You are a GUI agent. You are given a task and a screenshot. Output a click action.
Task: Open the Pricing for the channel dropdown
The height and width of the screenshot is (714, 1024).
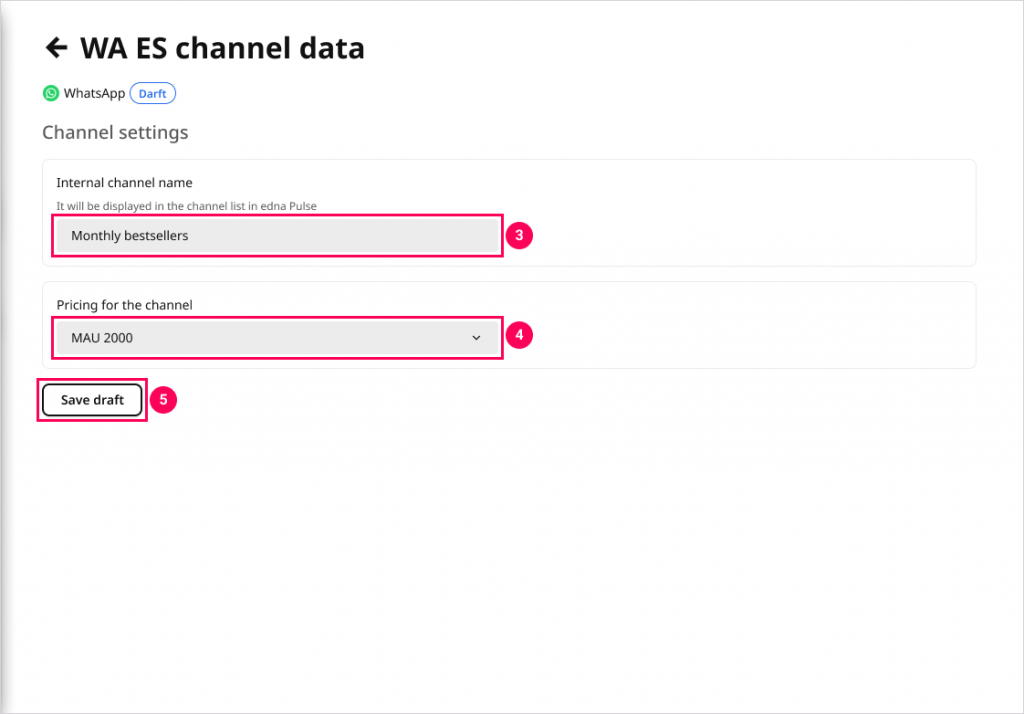click(x=277, y=338)
